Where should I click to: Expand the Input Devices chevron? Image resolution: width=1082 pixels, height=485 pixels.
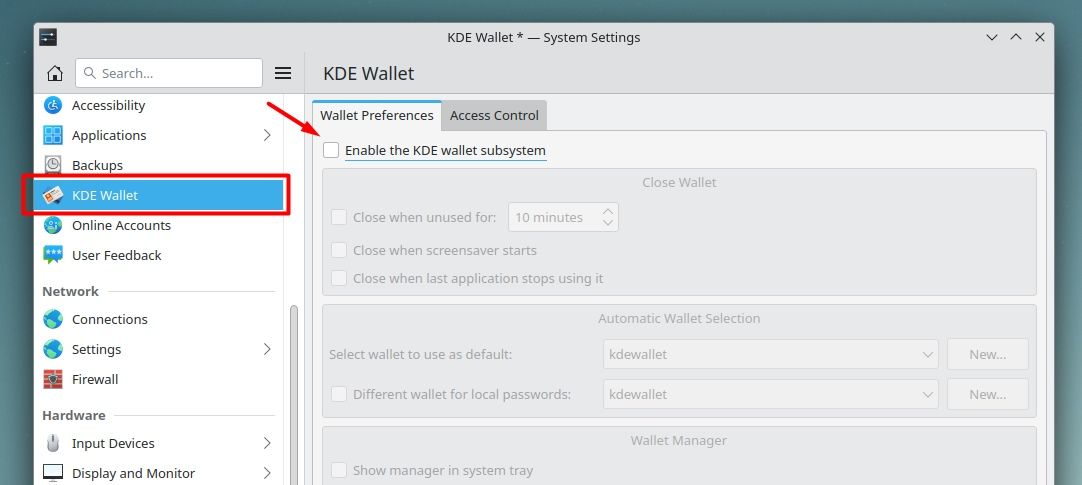click(267, 443)
